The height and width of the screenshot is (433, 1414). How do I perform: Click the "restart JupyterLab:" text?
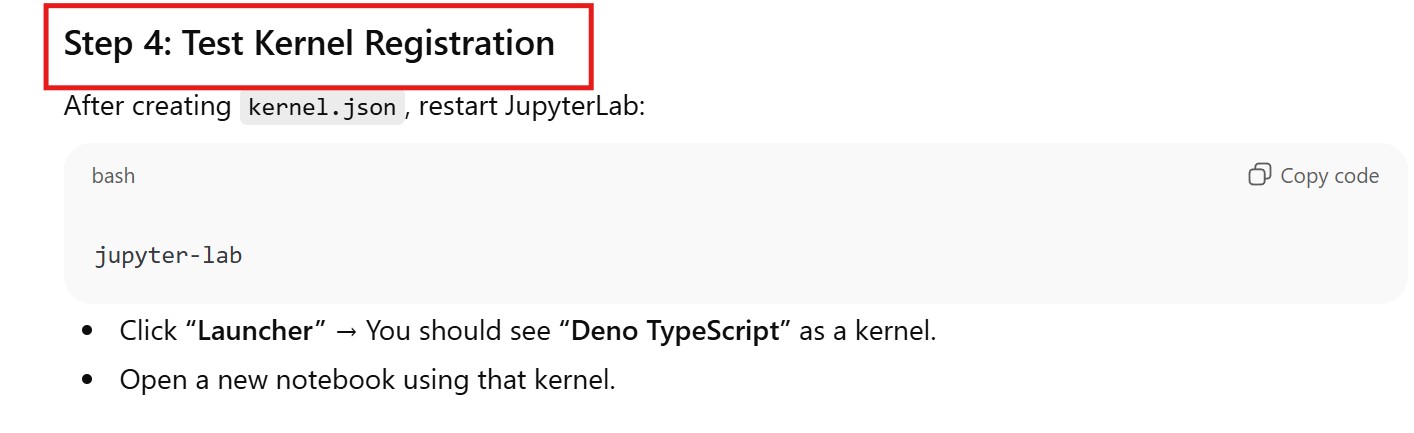(532, 106)
